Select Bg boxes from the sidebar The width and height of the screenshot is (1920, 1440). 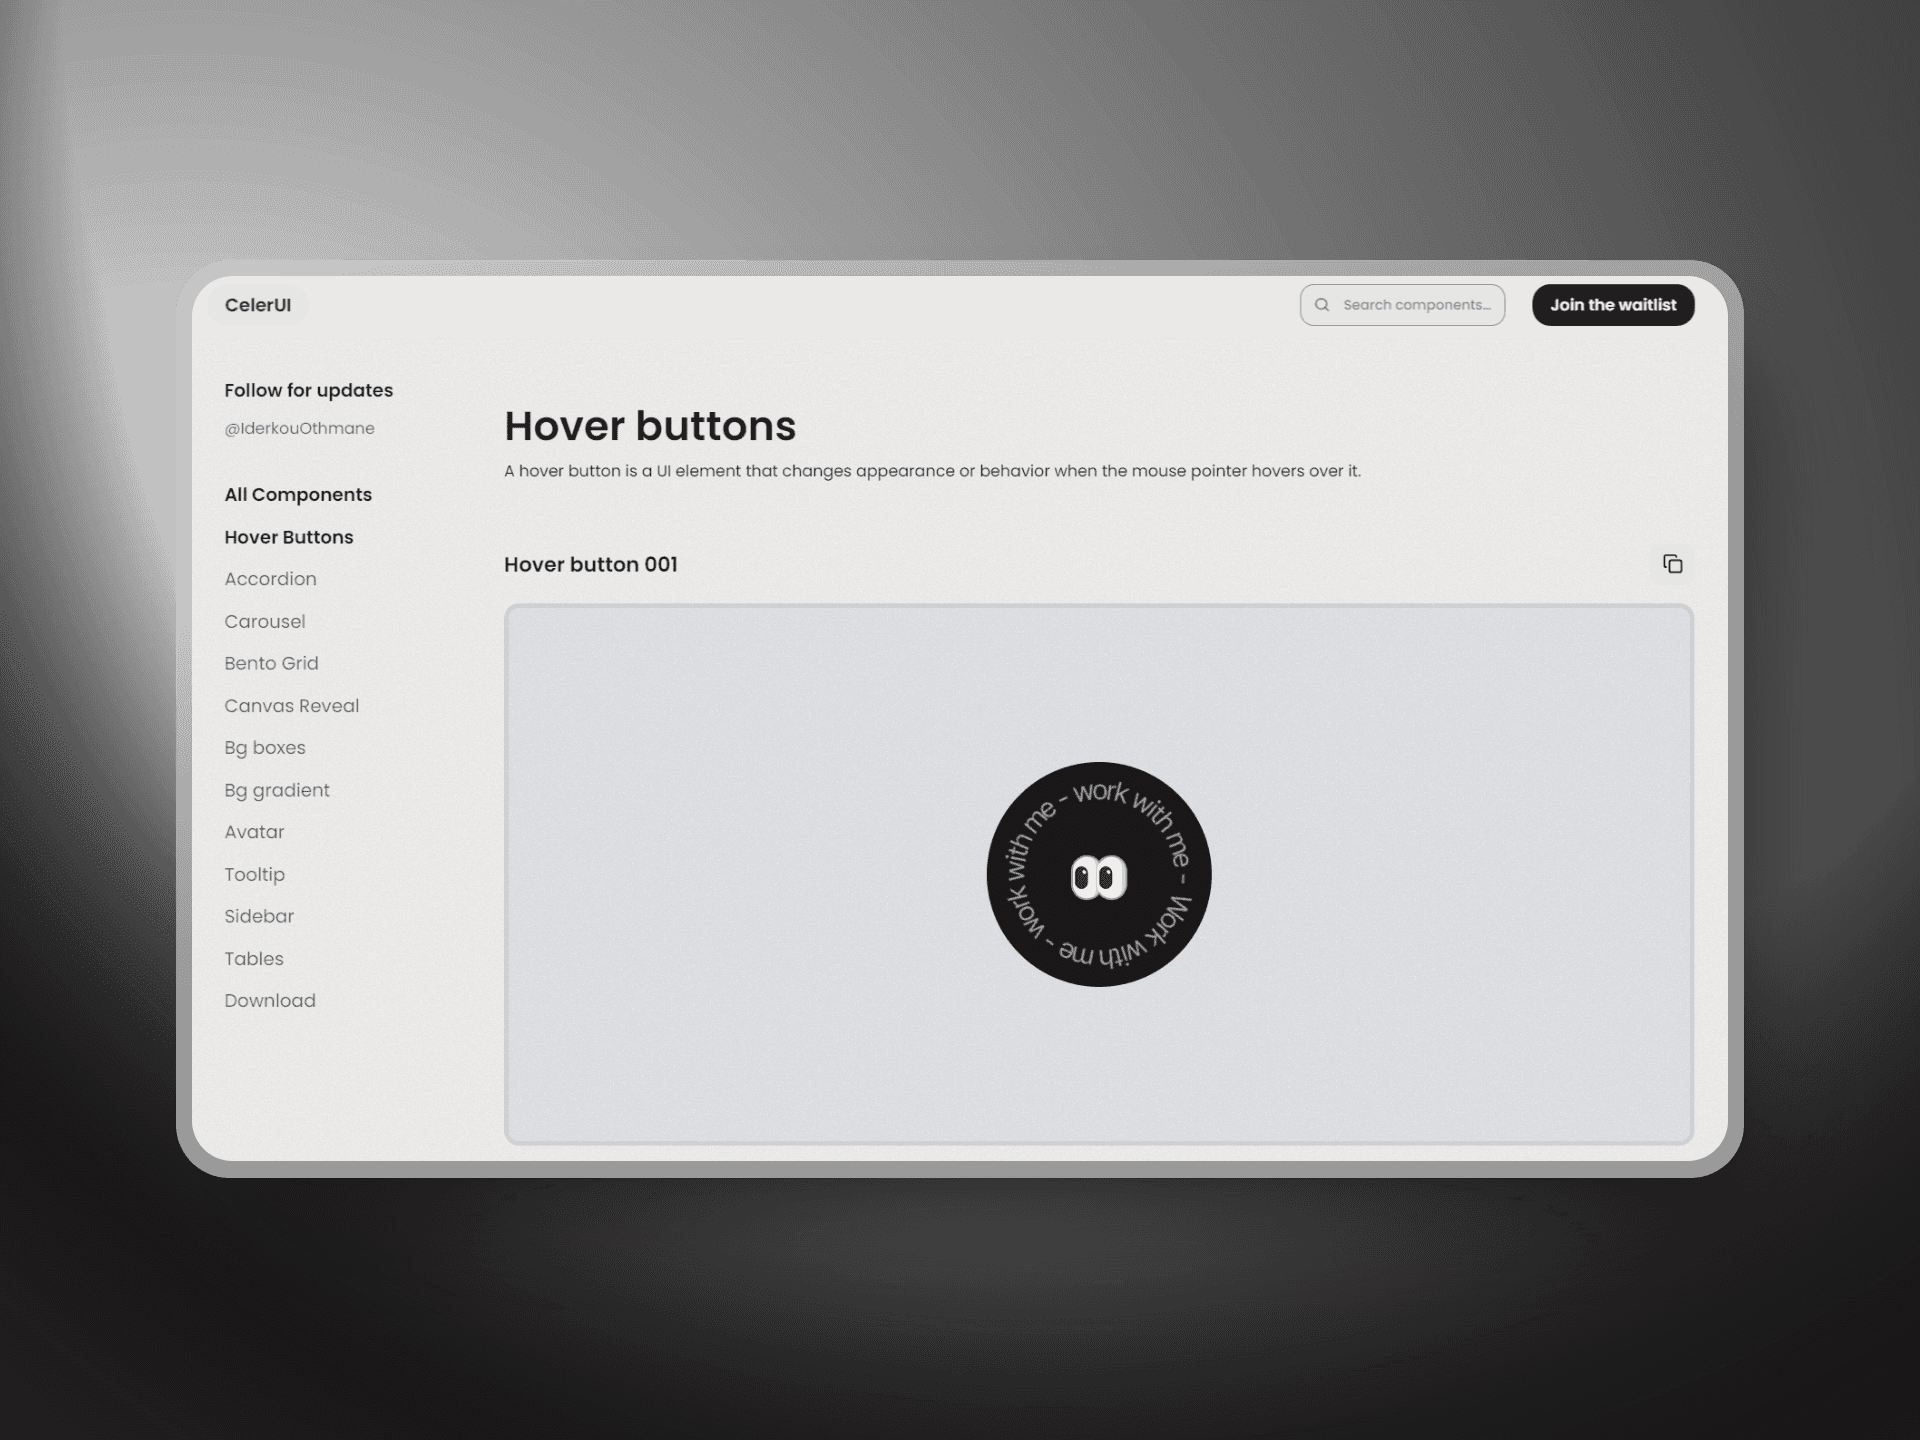pos(265,748)
